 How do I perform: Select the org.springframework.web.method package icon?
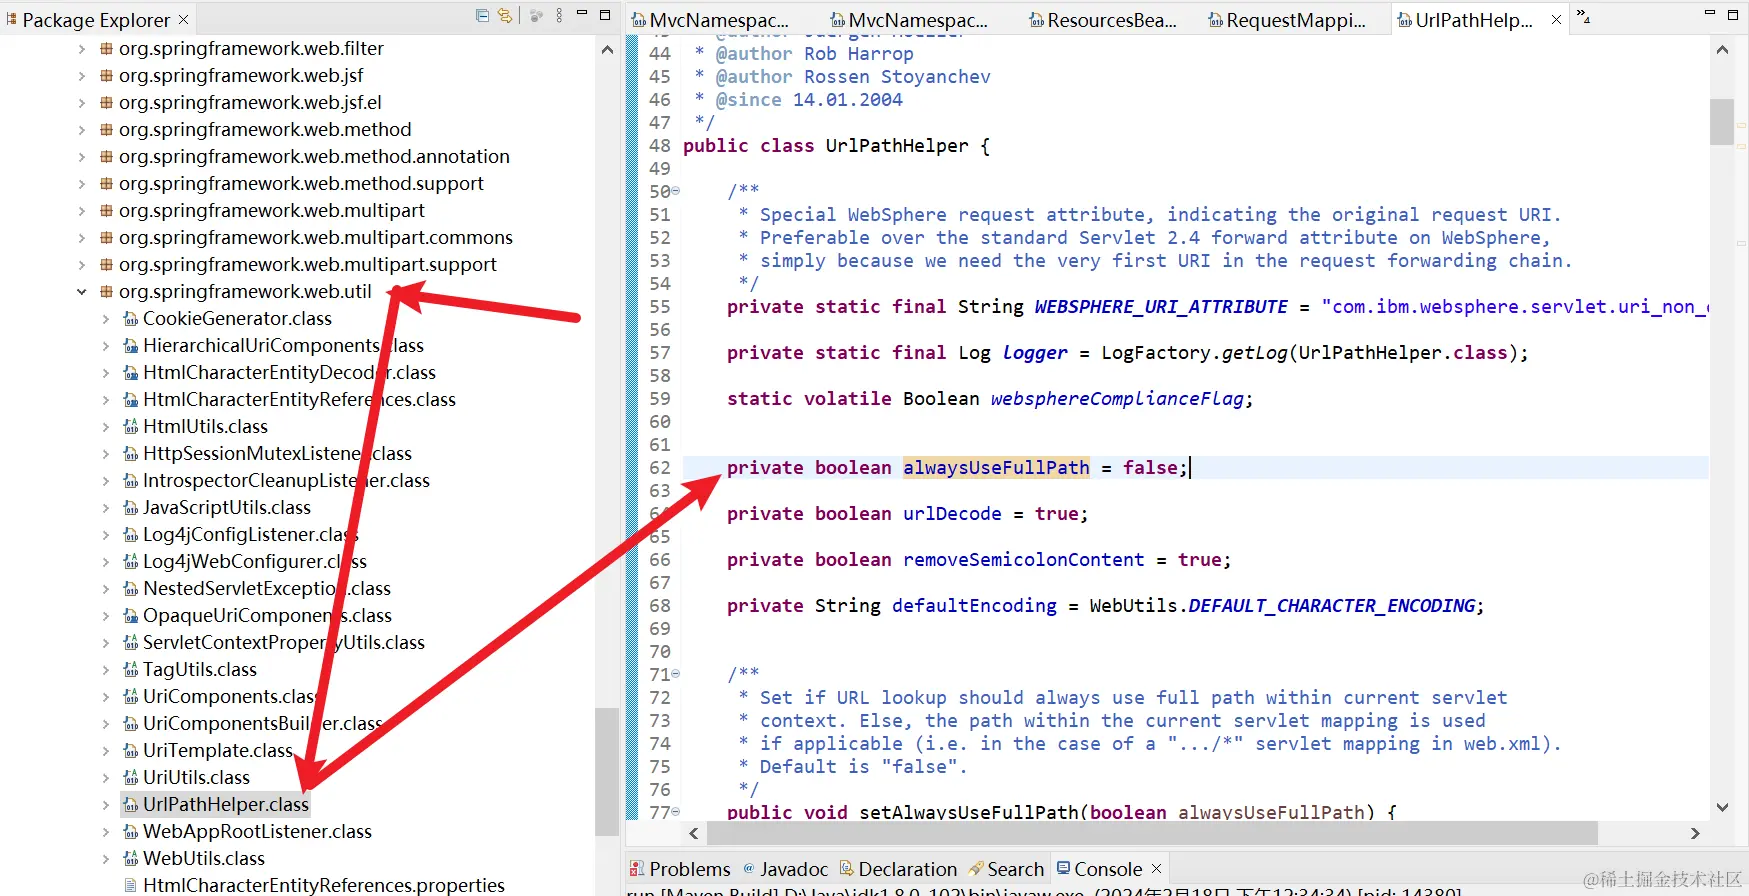(106, 130)
